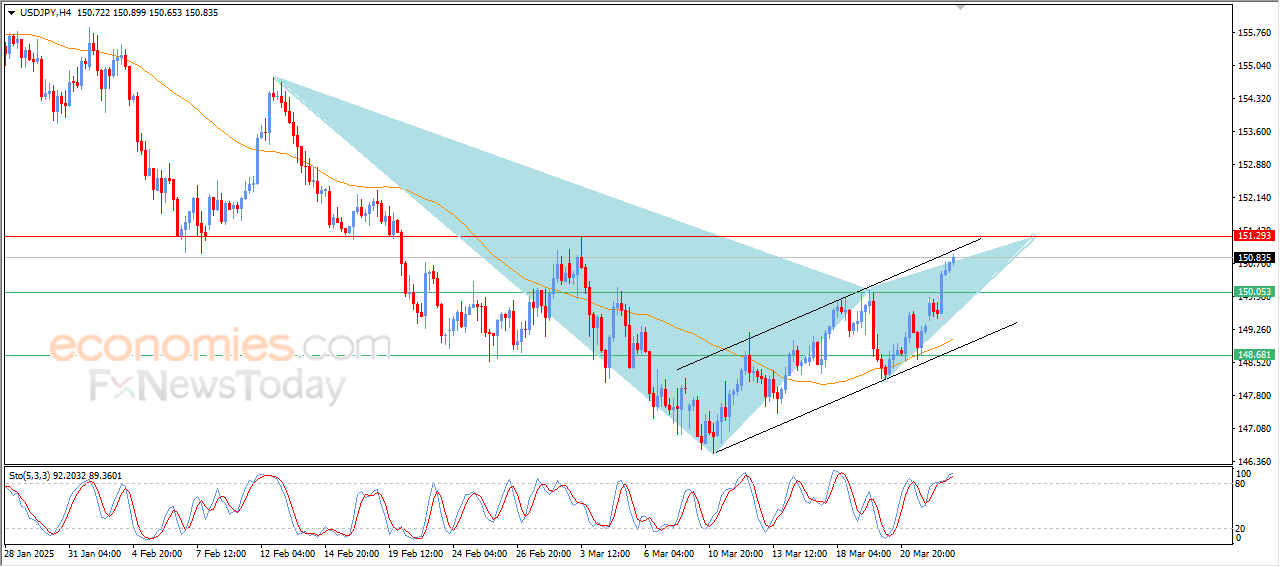
Task: Select the green 150.053 price level label
Action: (x=1254, y=293)
